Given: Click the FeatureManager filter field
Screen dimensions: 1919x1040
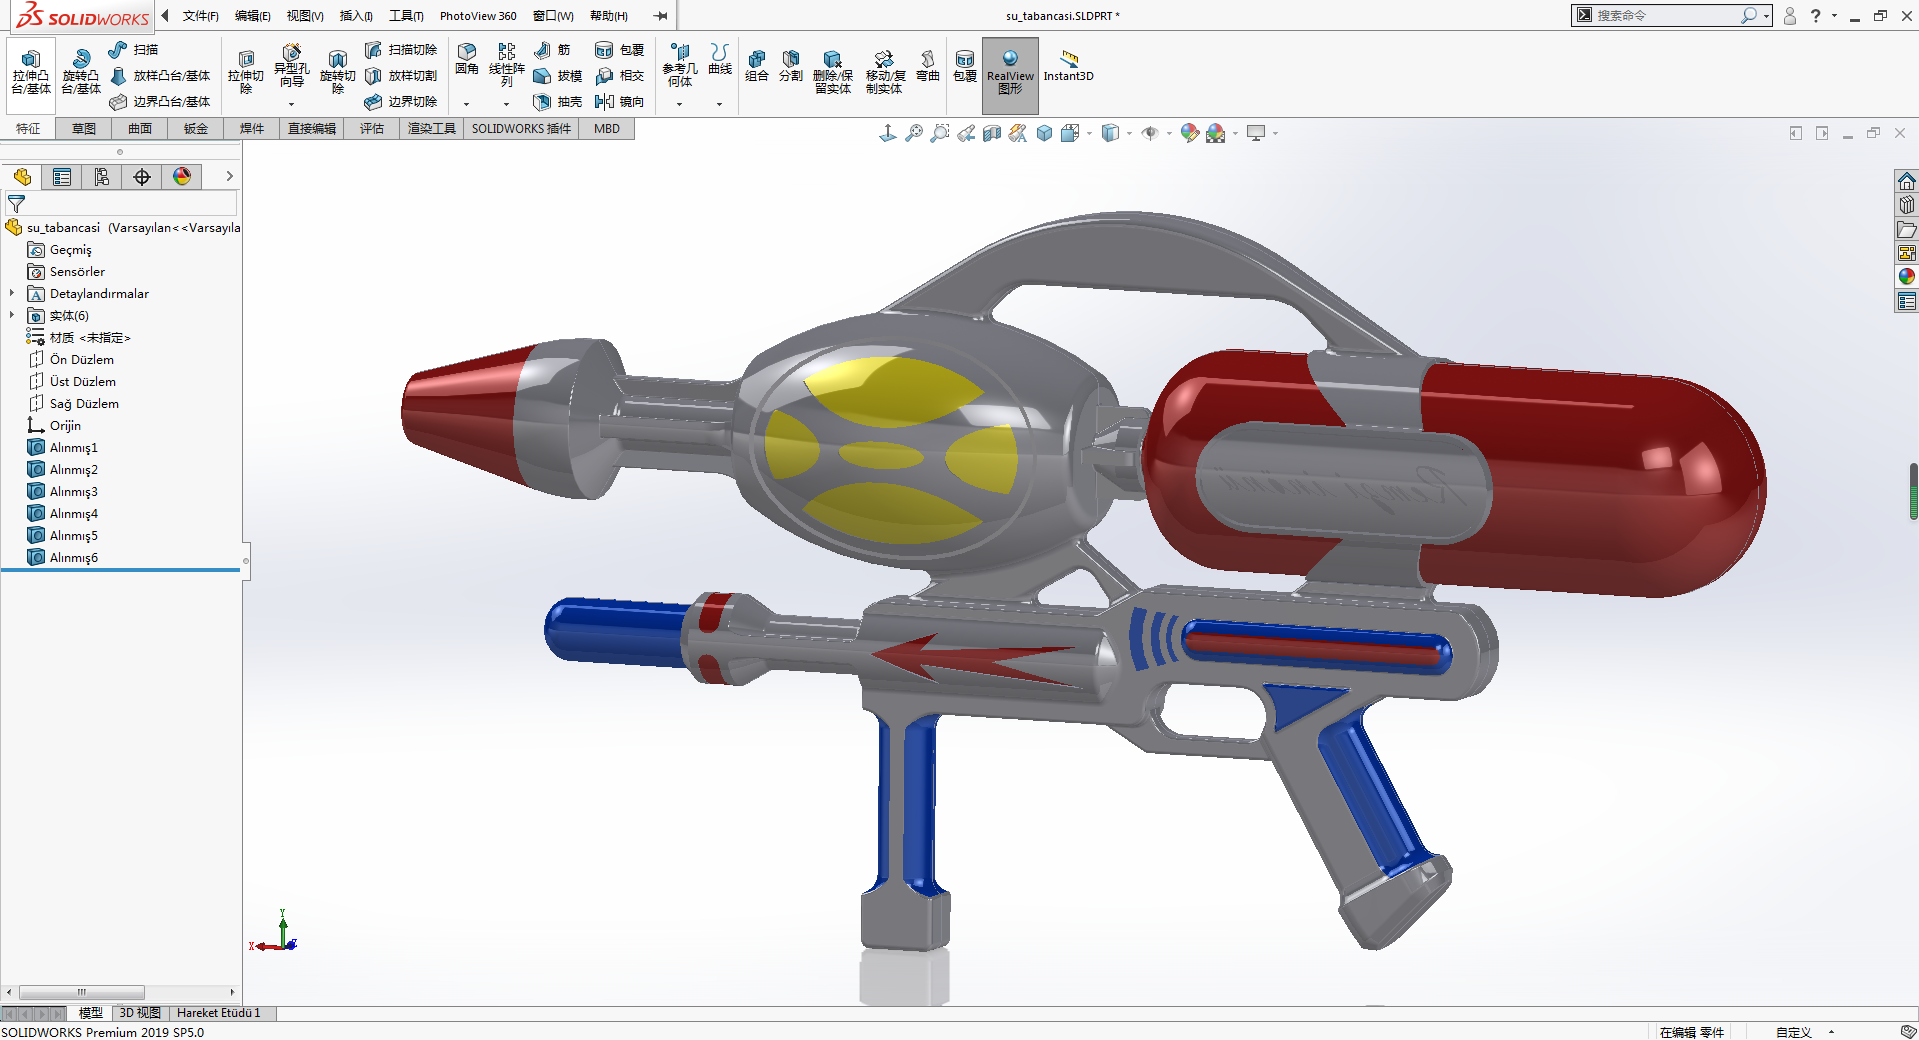Looking at the screenshot, I should point(122,204).
